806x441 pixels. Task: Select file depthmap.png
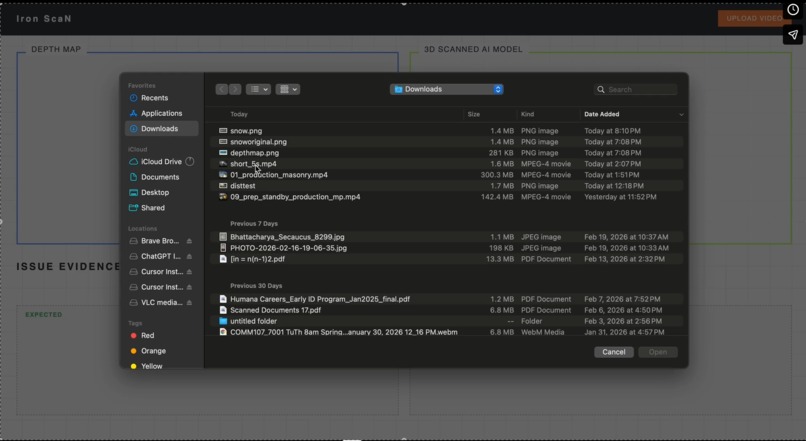click(x=446, y=153)
